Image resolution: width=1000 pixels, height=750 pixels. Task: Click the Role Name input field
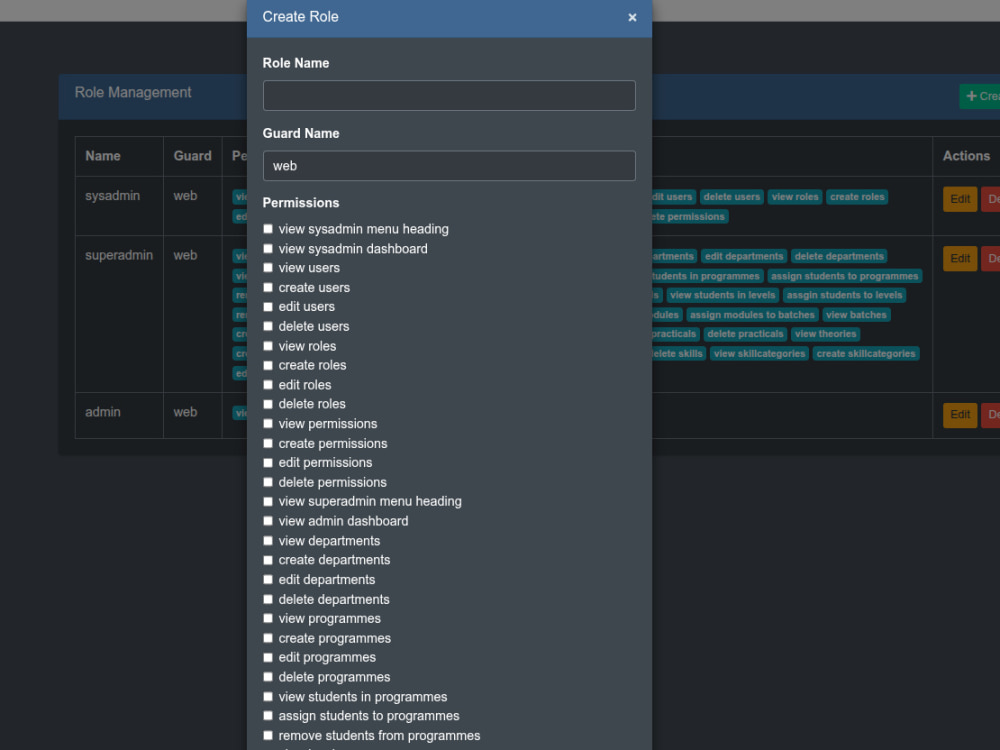click(x=449, y=96)
